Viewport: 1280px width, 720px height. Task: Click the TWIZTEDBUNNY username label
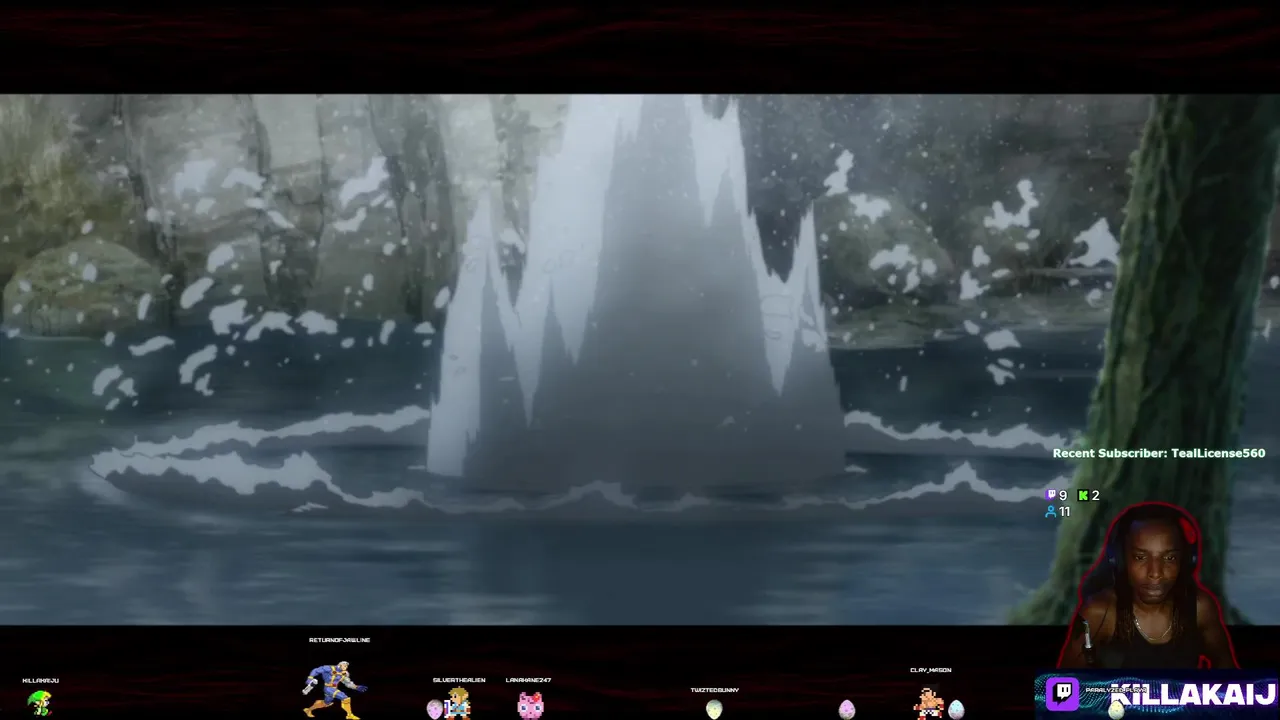(x=714, y=690)
